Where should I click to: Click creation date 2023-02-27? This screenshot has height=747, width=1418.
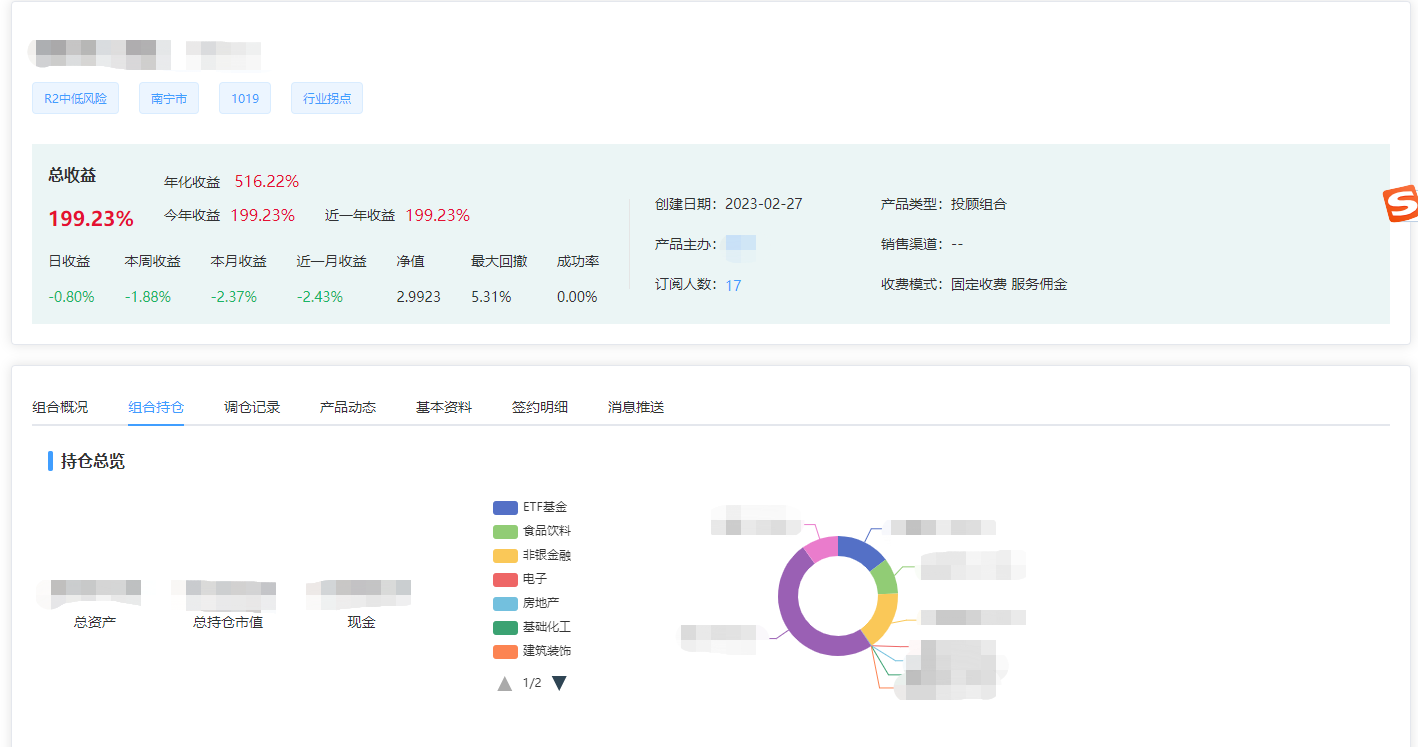(764, 204)
